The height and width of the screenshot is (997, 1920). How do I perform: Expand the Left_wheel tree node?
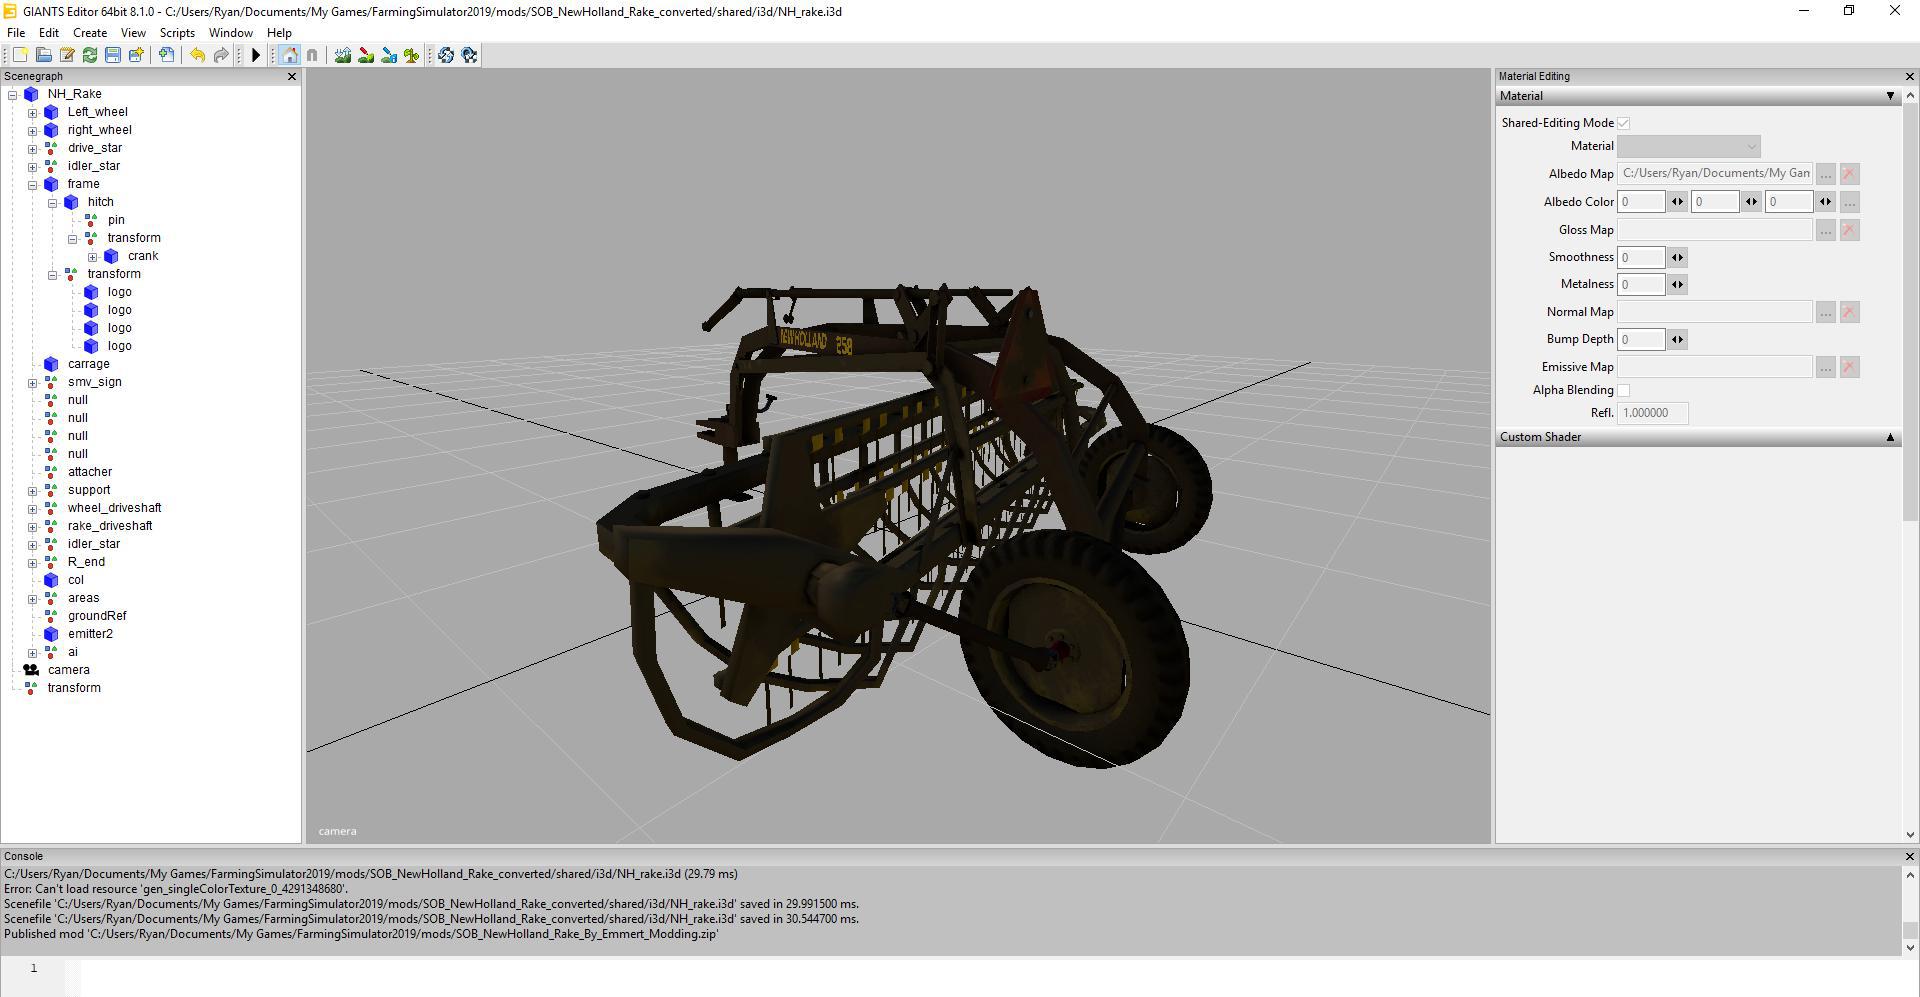coord(33,112)
